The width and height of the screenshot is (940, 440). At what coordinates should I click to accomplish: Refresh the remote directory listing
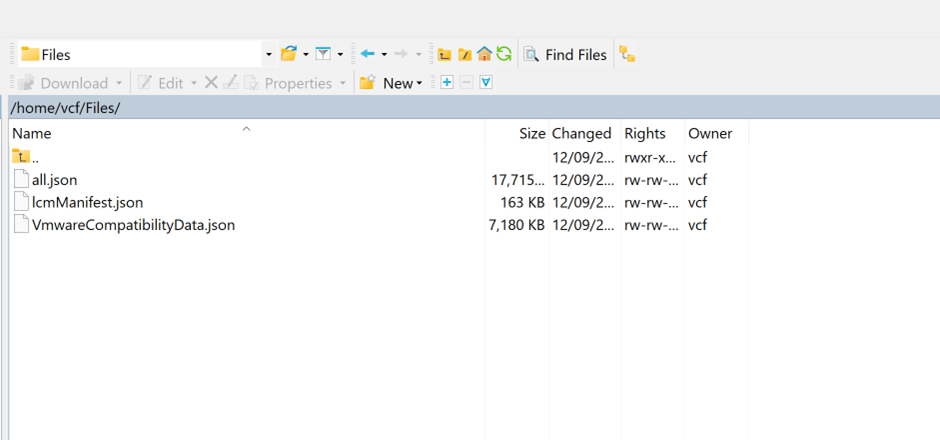click(504, 54)
